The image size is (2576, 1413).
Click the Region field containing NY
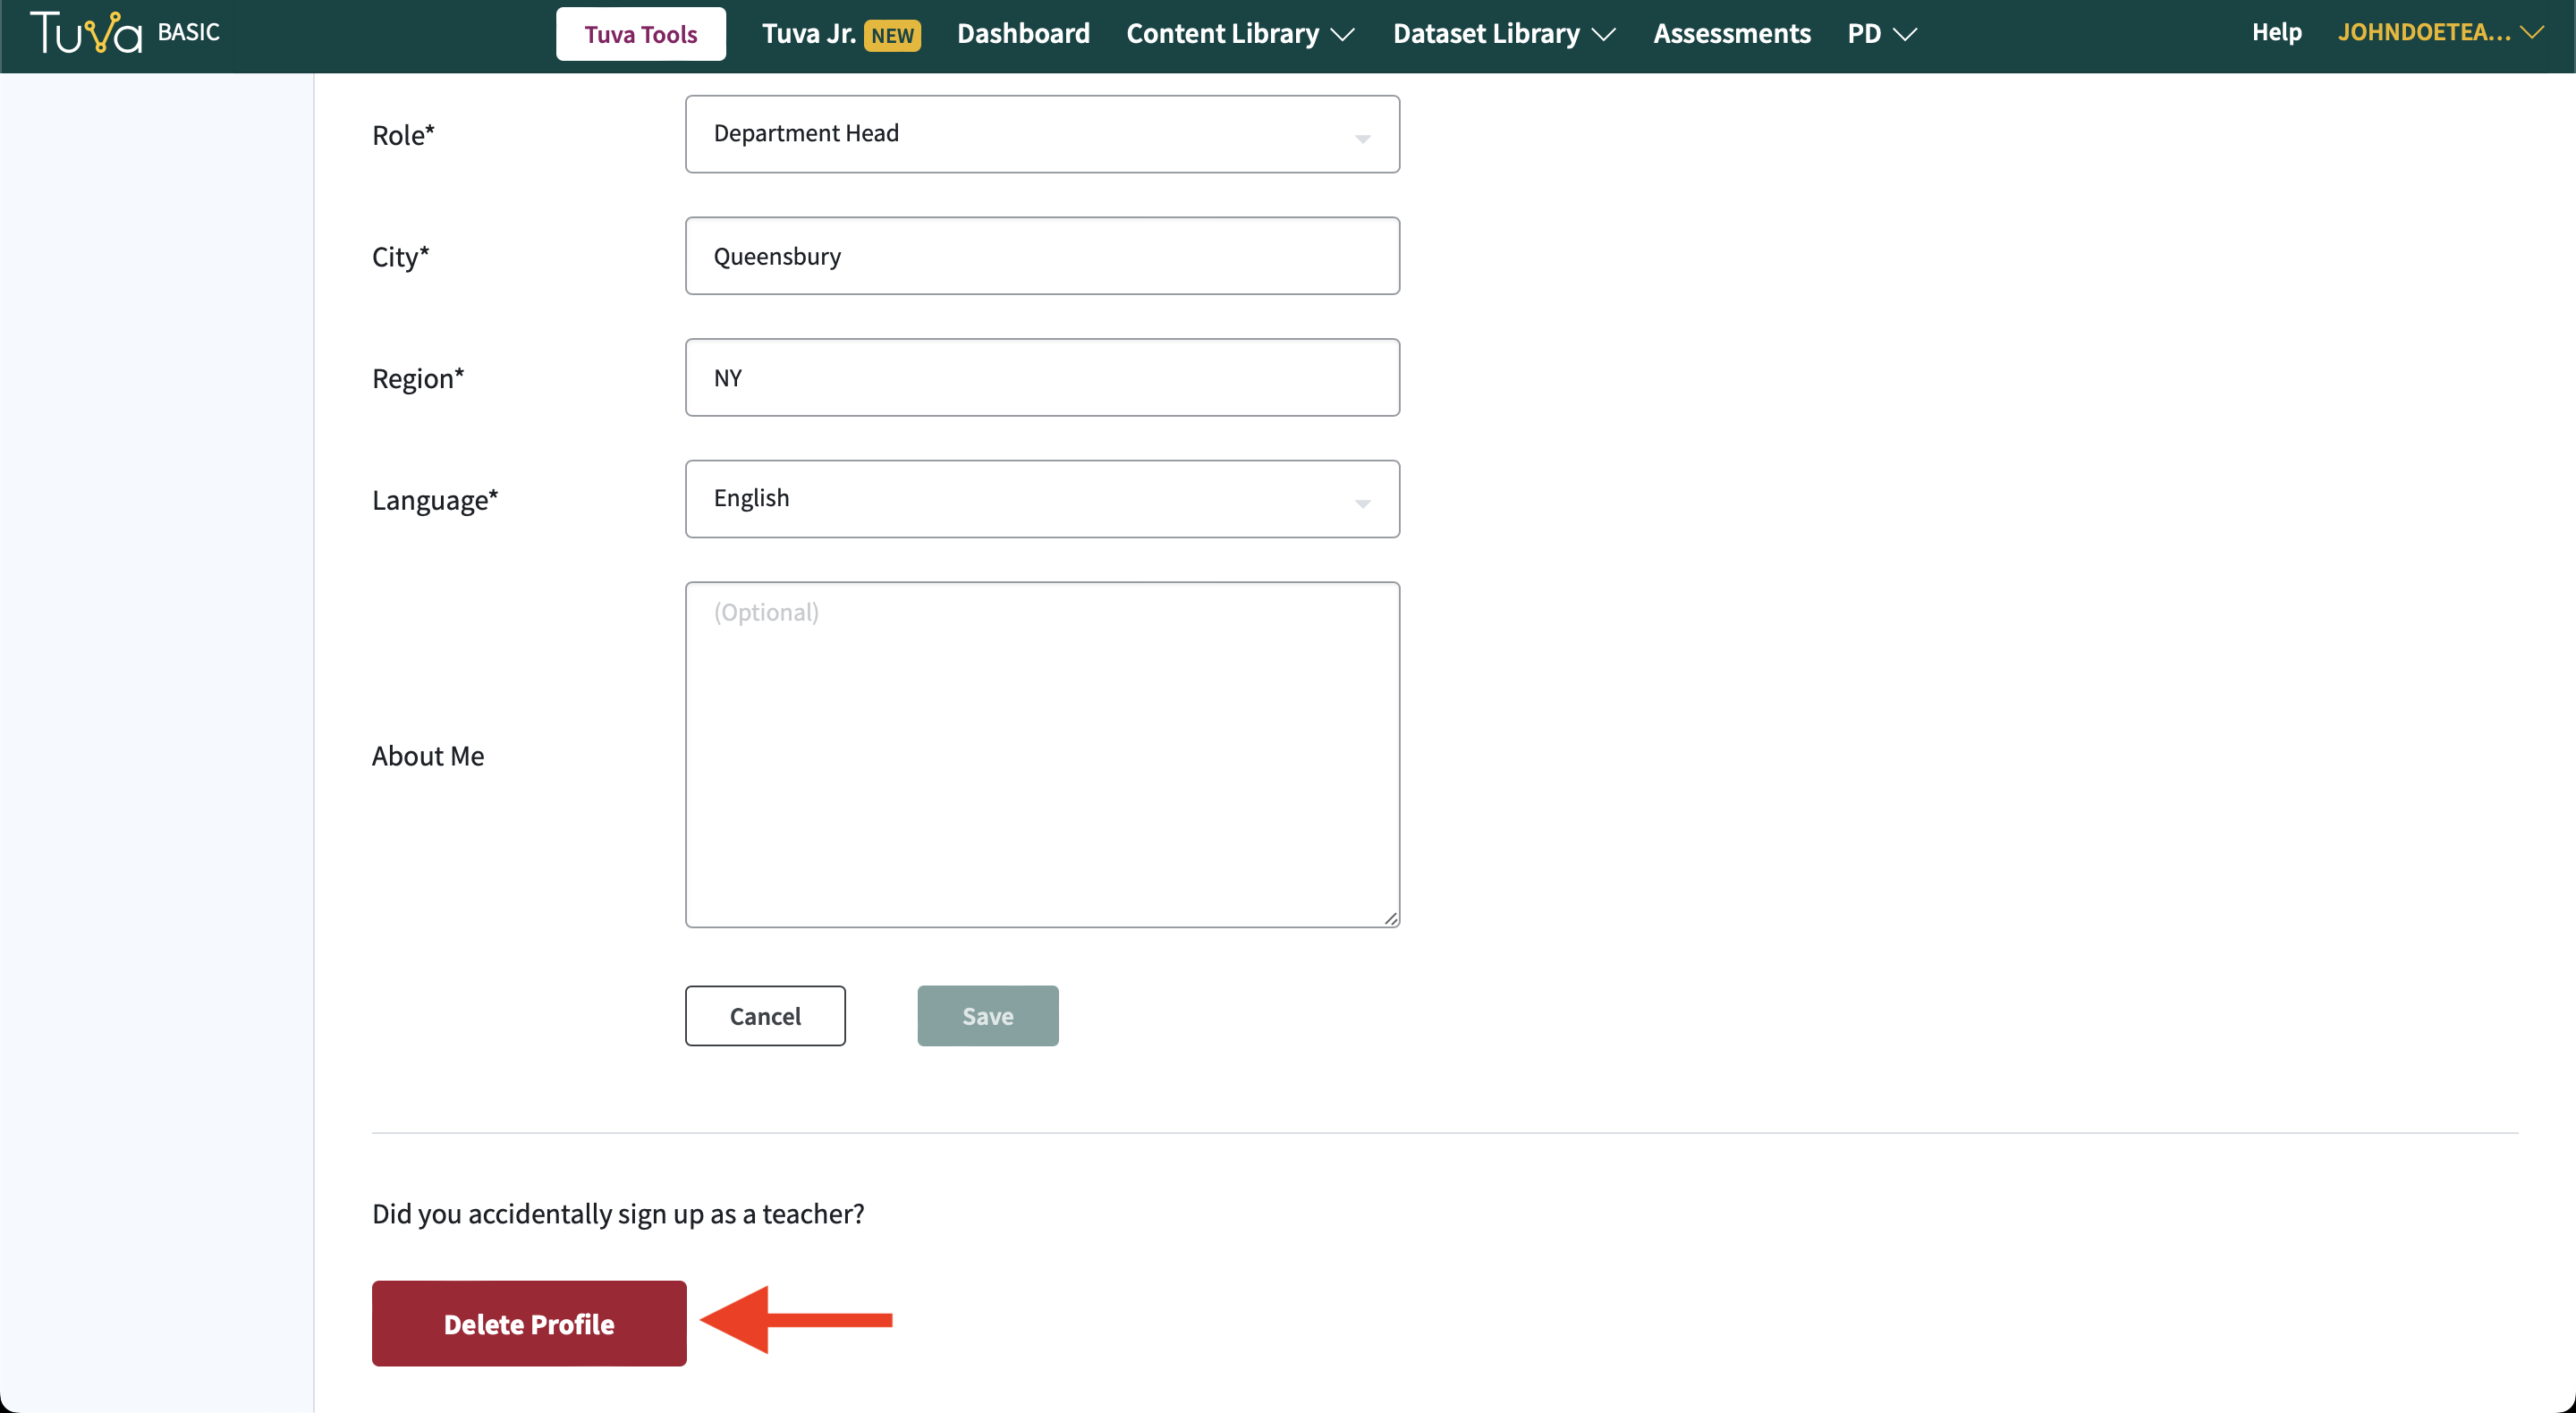1042,378
